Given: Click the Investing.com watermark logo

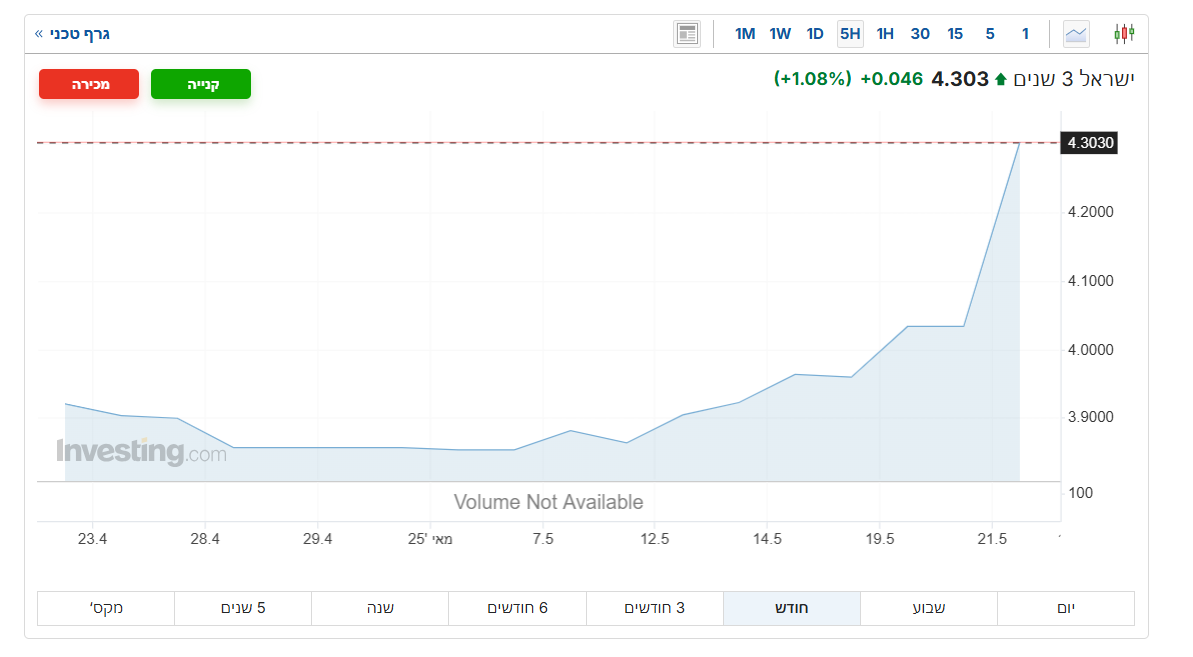Looking at the screenshot, I should (141, 452).
